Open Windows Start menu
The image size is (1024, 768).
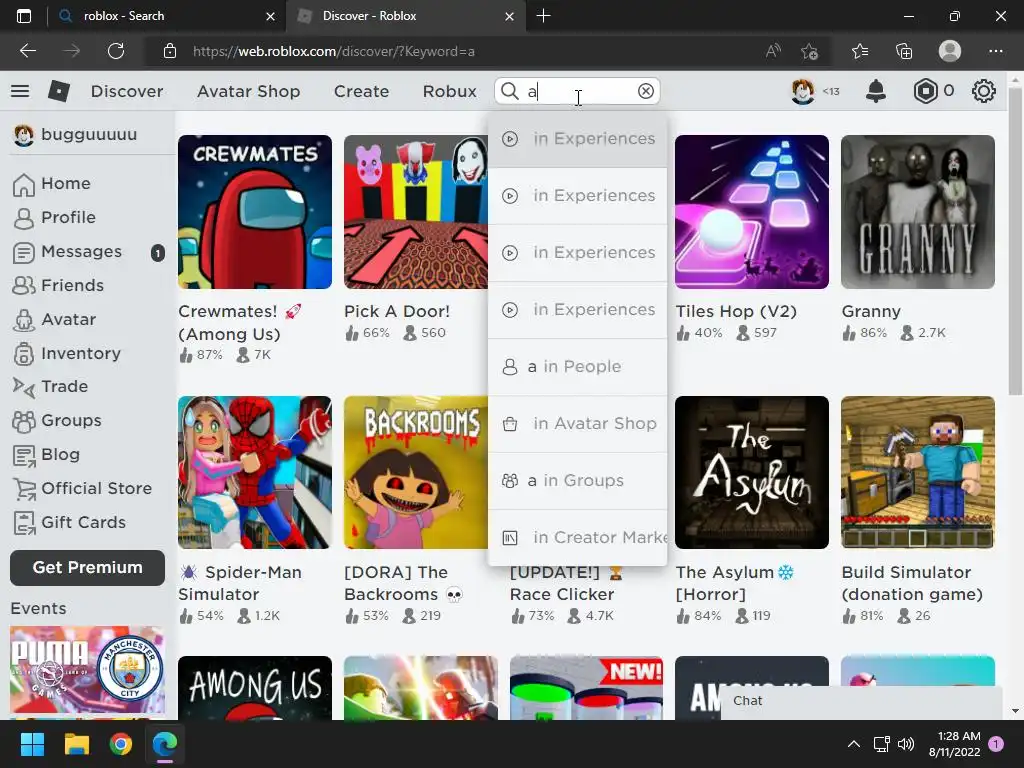[32, 744]
